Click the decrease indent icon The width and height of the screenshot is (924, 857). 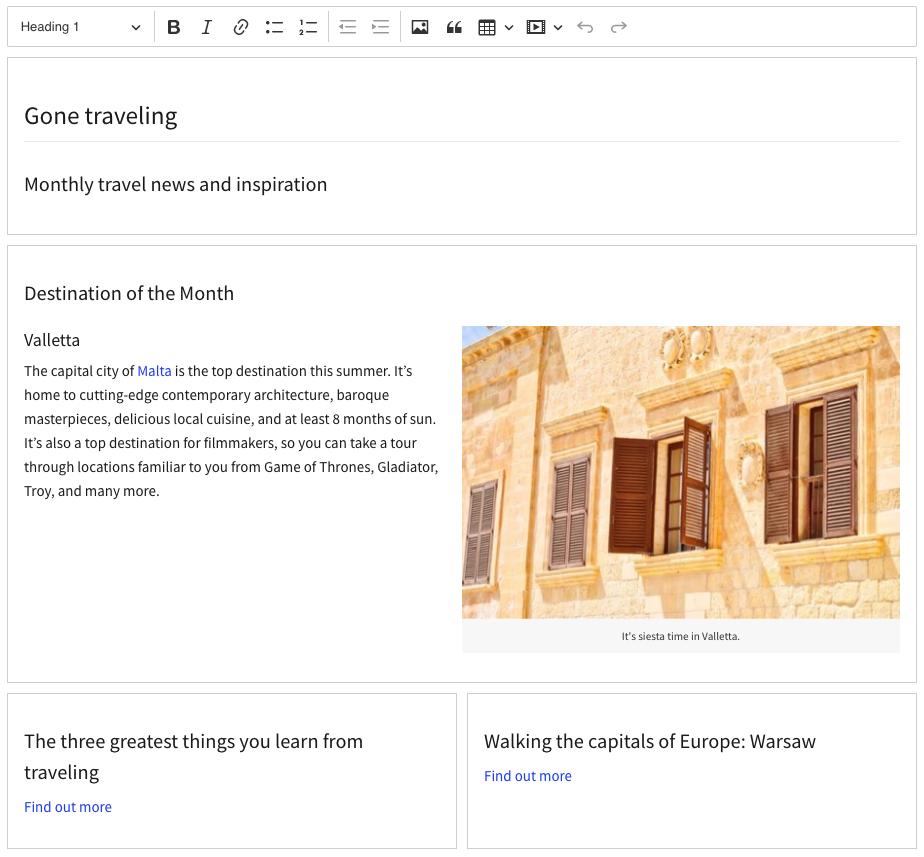[x=347, y=28]
